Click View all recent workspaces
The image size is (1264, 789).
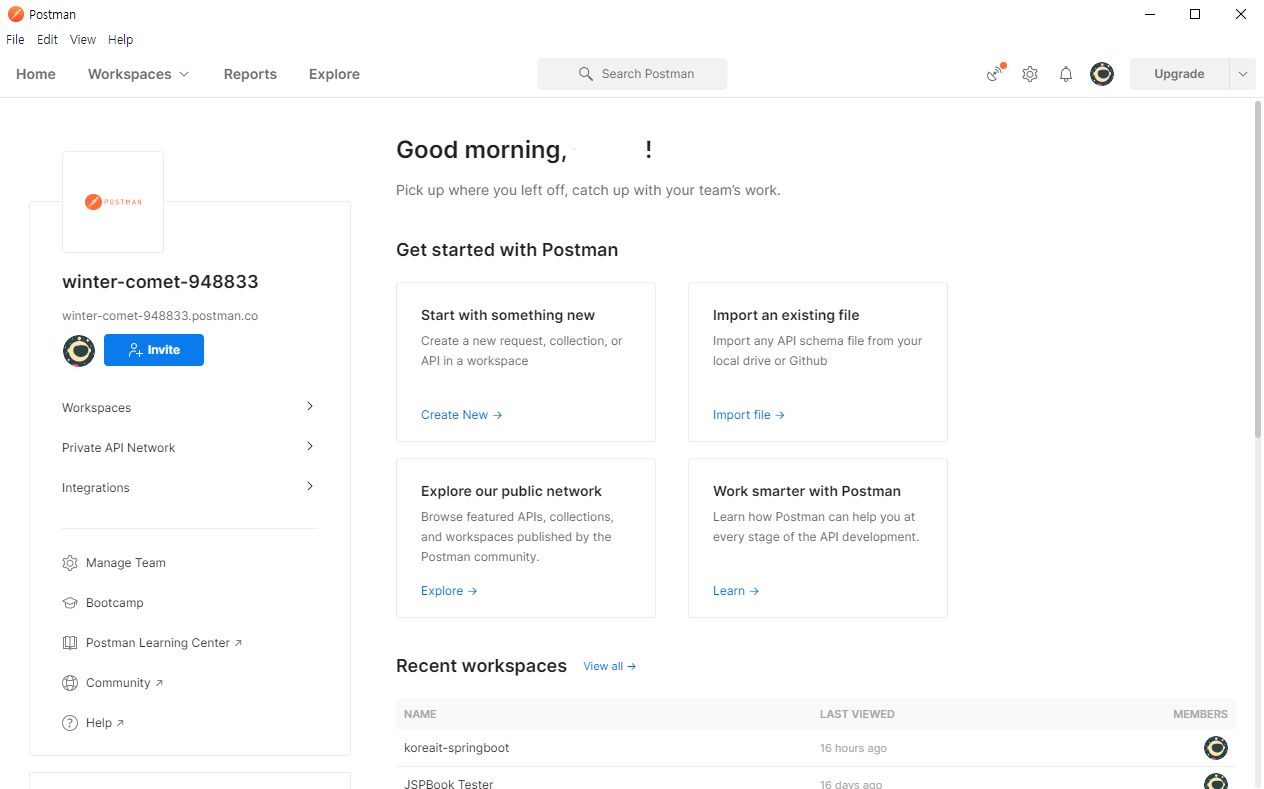coord(610,666)
